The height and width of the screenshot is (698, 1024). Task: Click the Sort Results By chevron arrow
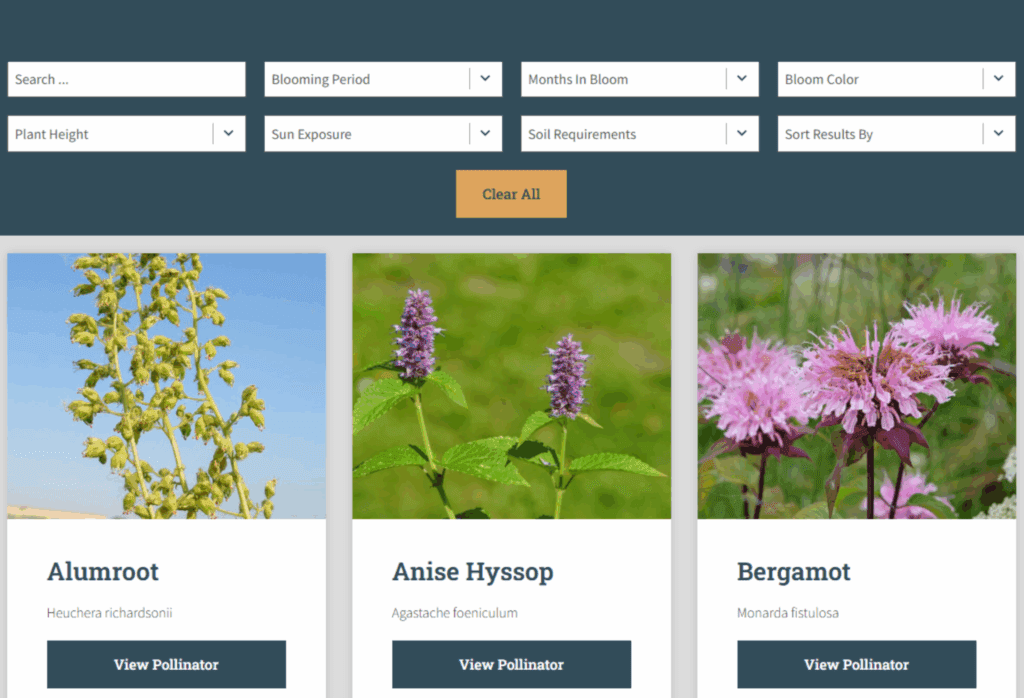(998, 133)
